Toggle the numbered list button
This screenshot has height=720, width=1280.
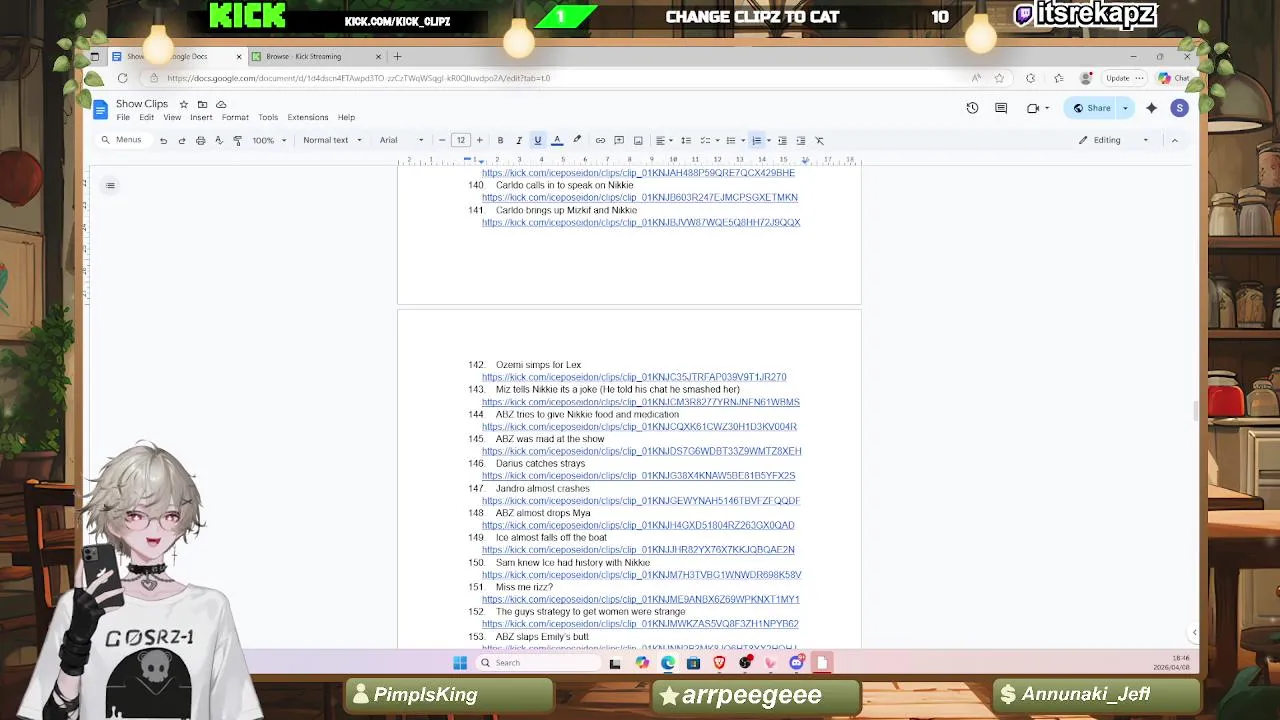(757, 140)
